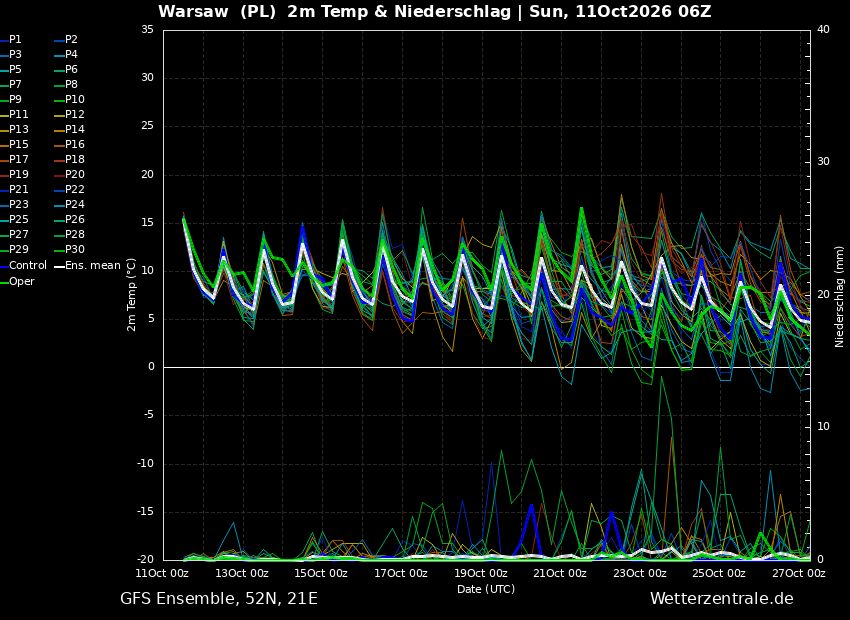This screenshot has height=620, width=850.
Task: Click the '35' temperature axis value
Action: (147, 29)
